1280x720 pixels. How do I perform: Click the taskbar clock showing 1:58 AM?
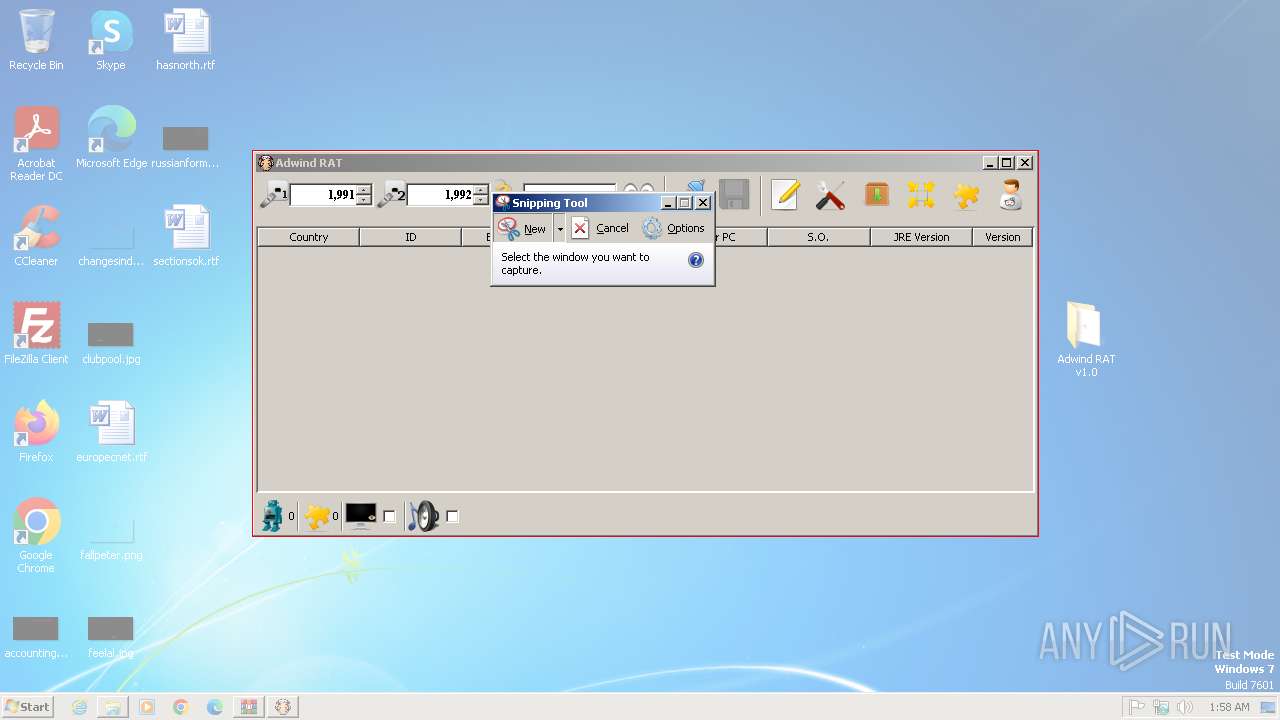(x=1229, y=707)
